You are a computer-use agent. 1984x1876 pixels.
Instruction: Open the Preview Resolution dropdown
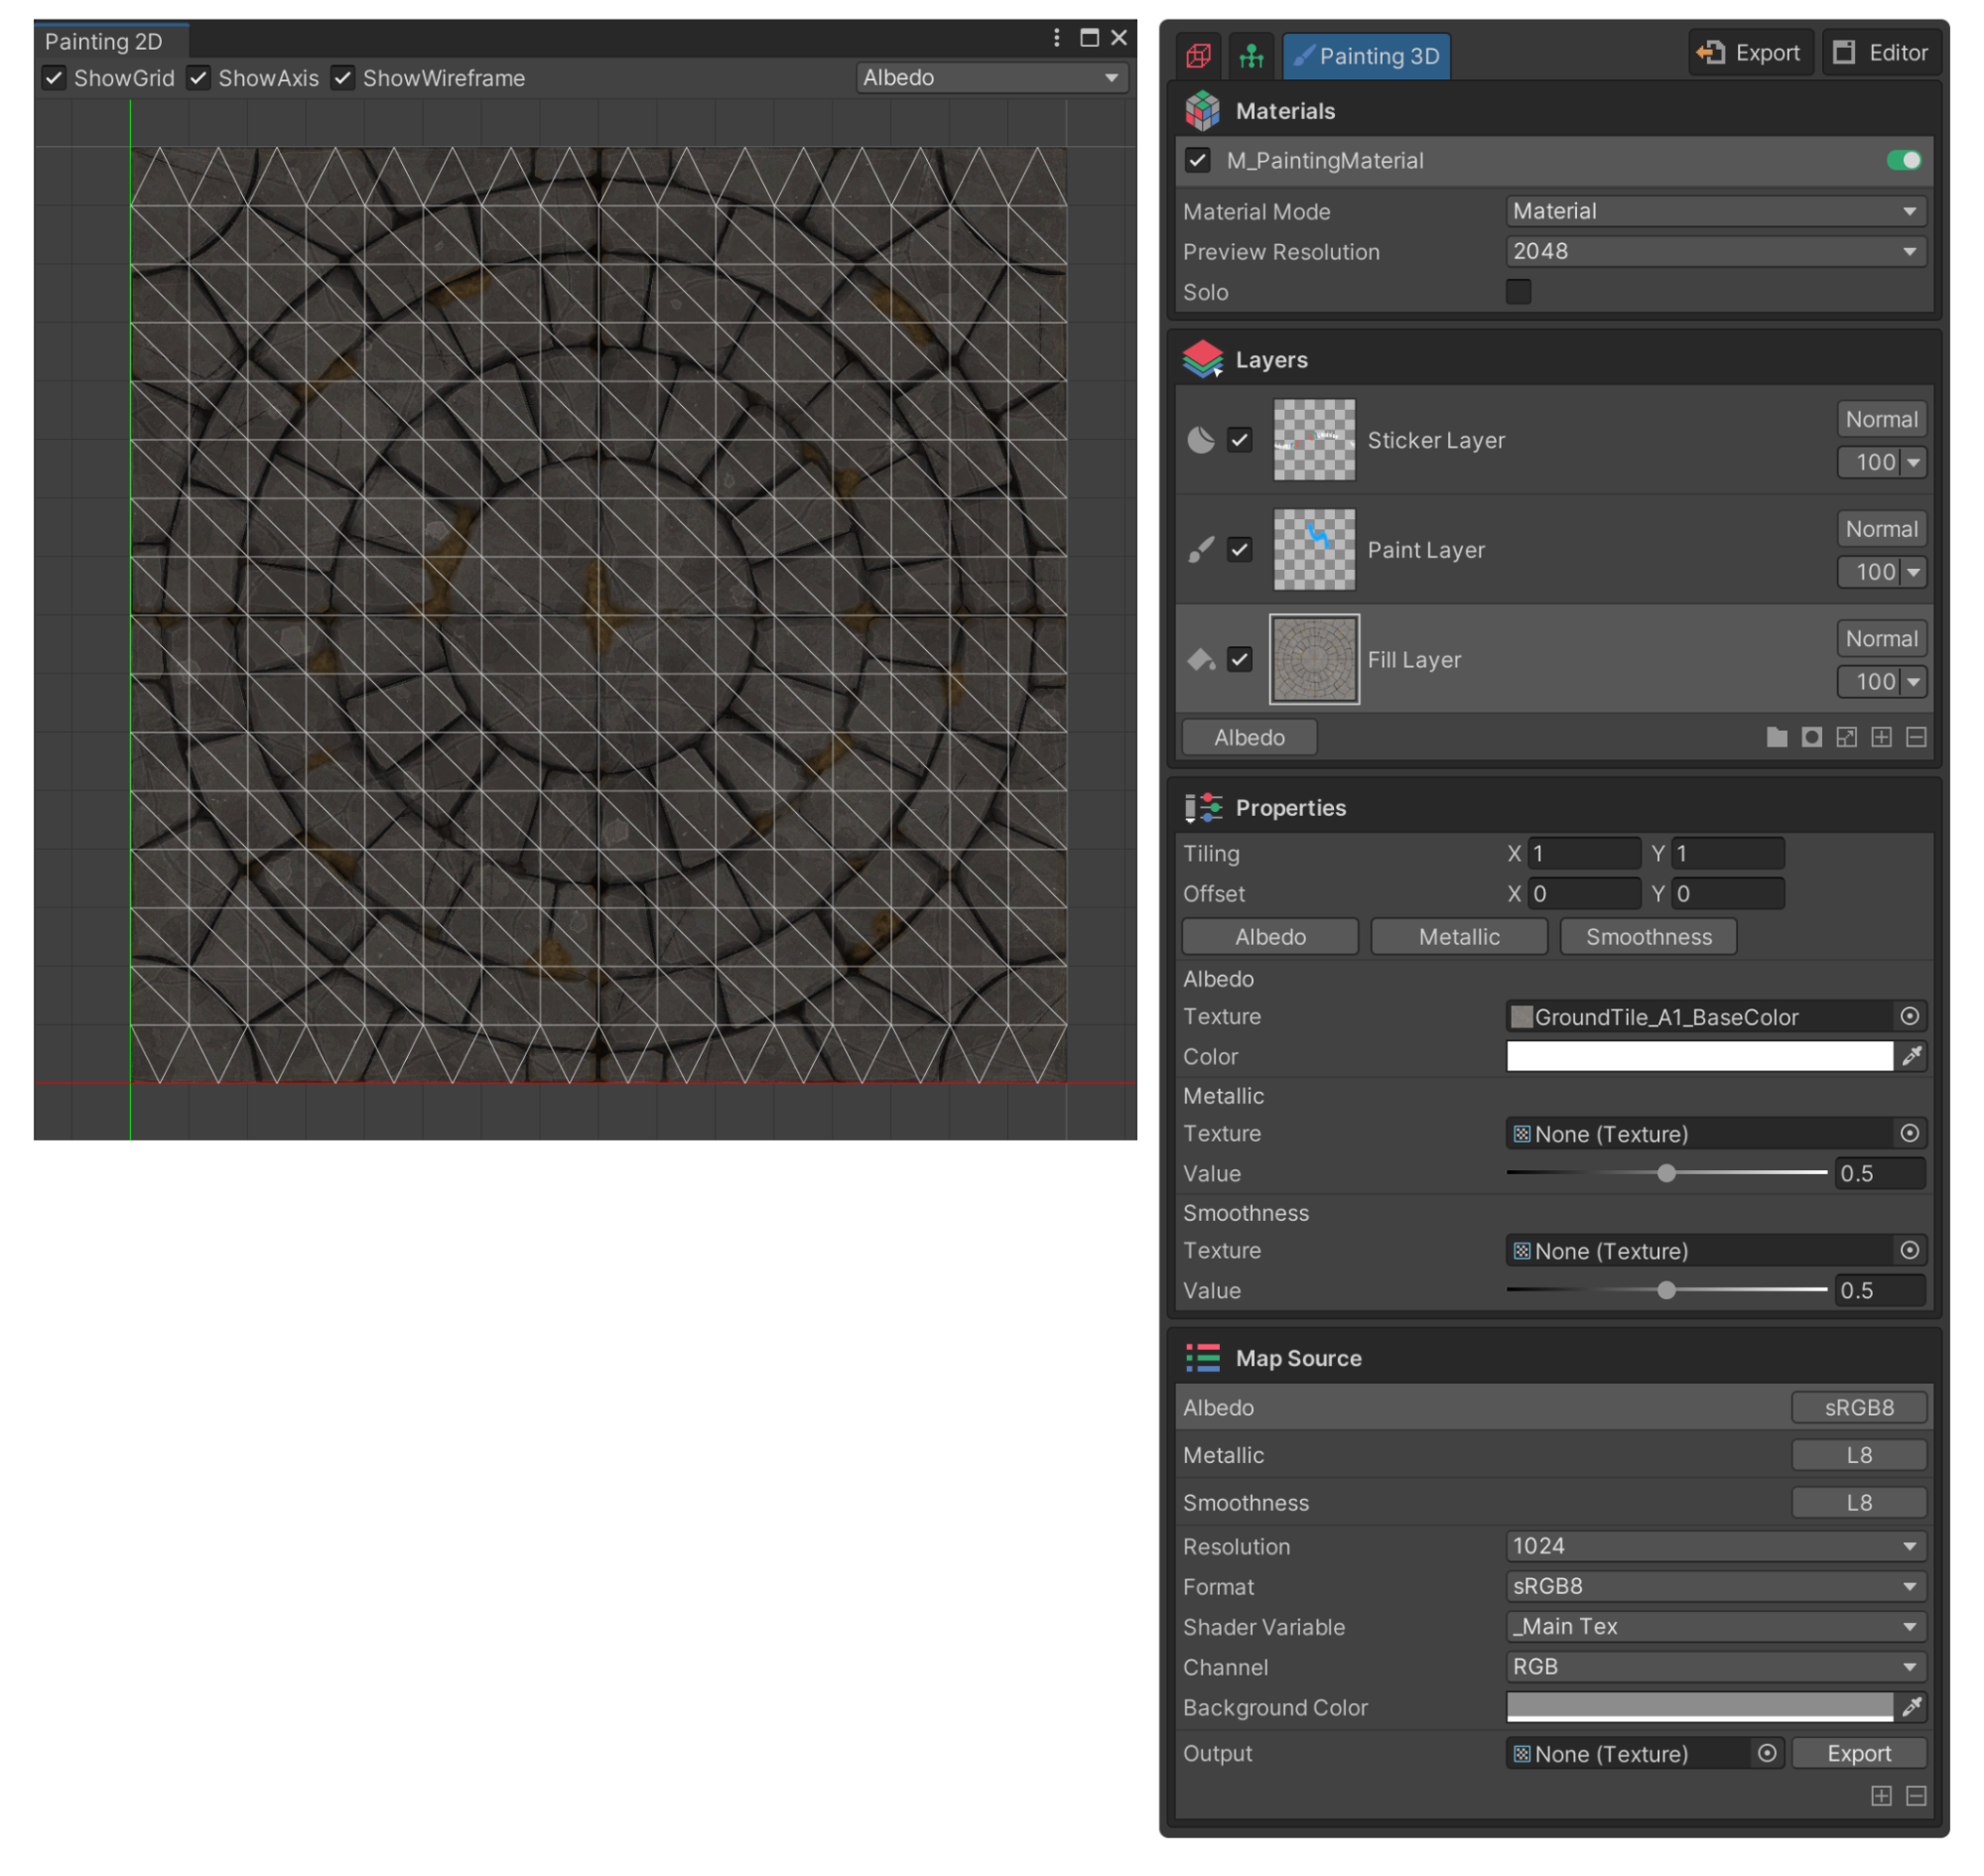(1715, 252)
